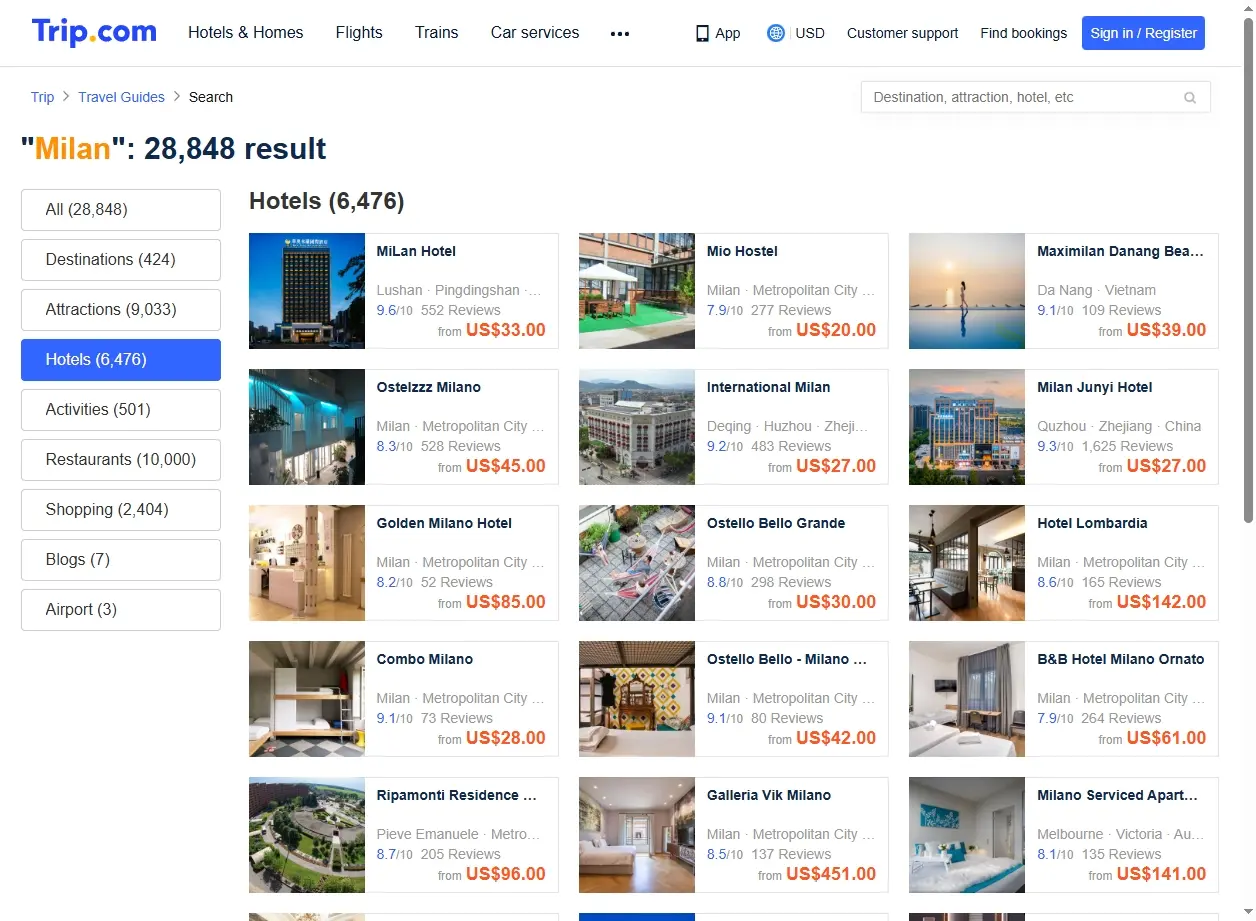Click Find bookings link
This screenshot has height=921, width=1256.
point(1024,33)
